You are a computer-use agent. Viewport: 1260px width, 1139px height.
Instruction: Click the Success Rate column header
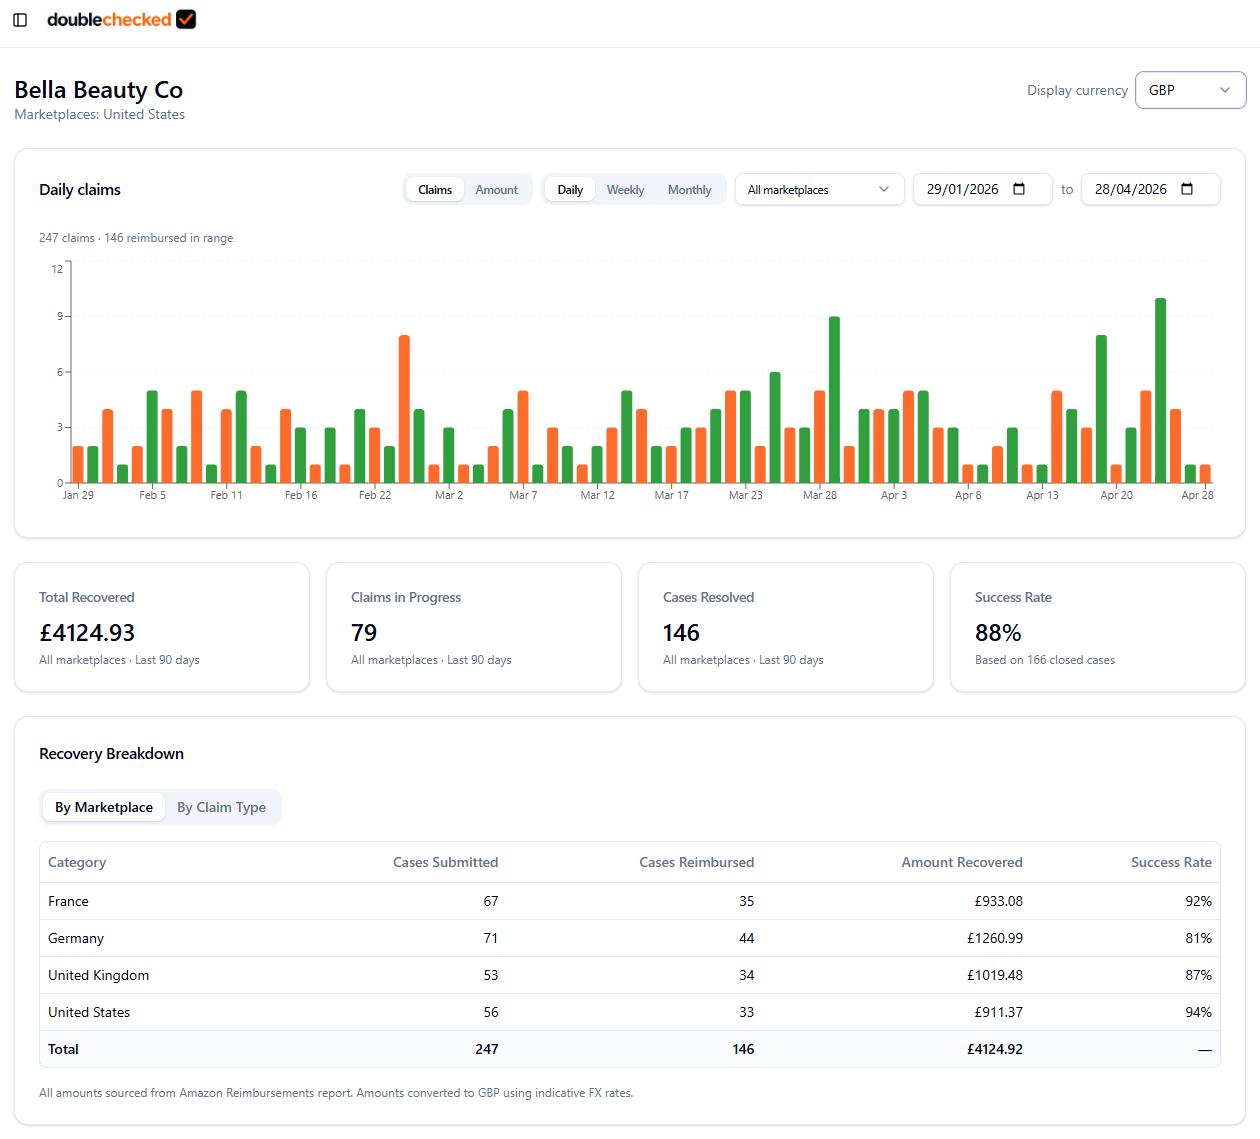click(x=1171, y=862)
